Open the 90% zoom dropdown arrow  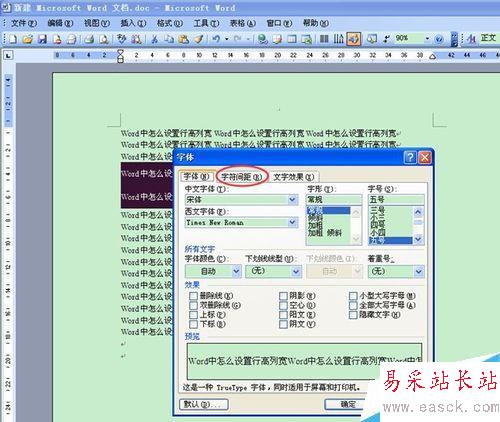click(427, 39)
